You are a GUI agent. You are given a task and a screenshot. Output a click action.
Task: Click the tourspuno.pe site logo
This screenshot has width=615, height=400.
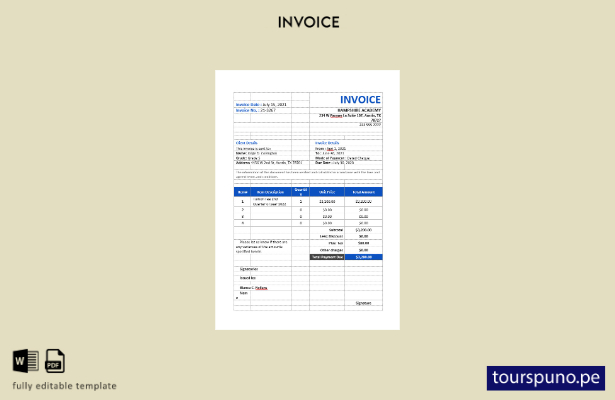coord(546,378)
